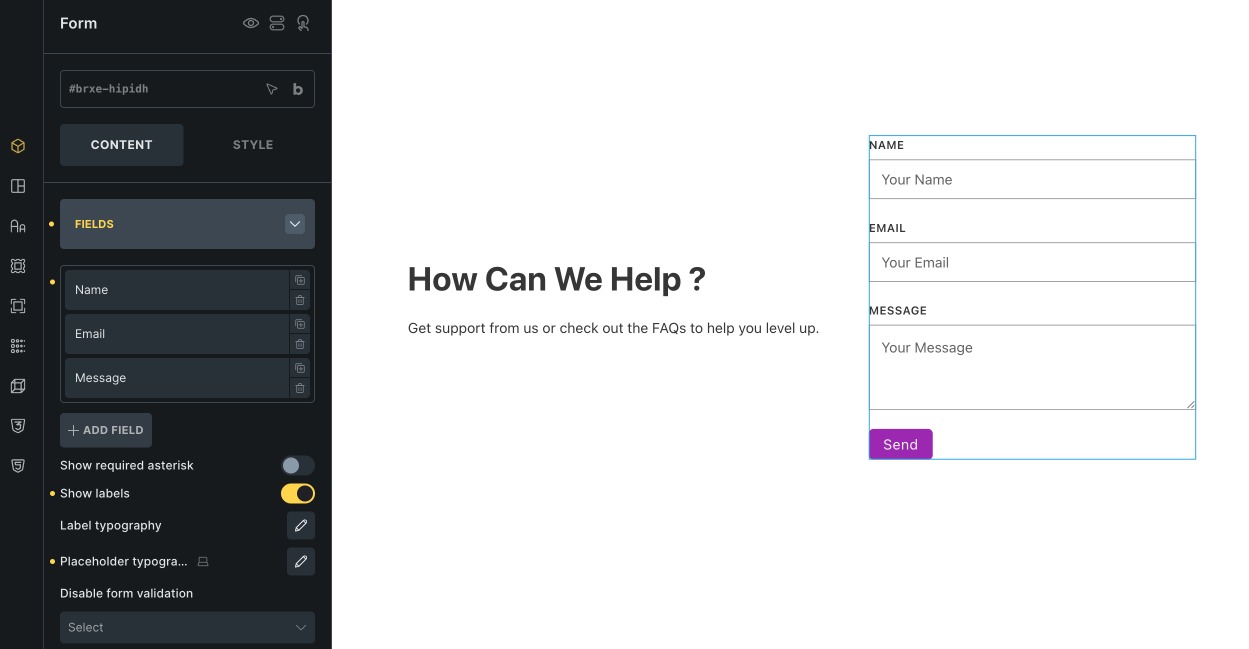Open element conditions settings icon
The width and height of the screenshot is (1249, 649).
(277, 22)
